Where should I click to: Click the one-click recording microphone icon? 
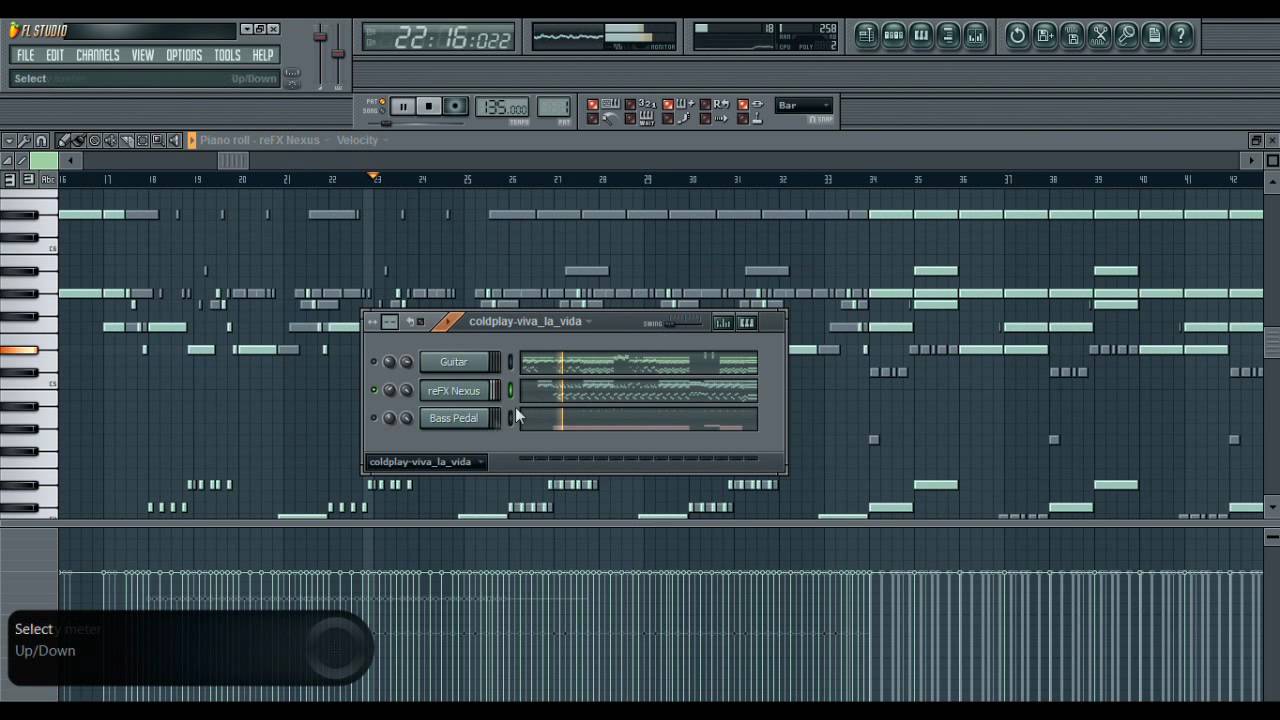pyautogui.click(x=1127, y=36)
